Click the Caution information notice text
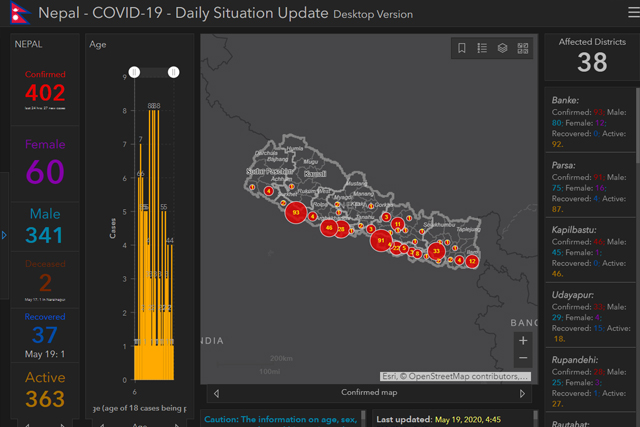The image size is (640, 427). (x=280, y=420)
